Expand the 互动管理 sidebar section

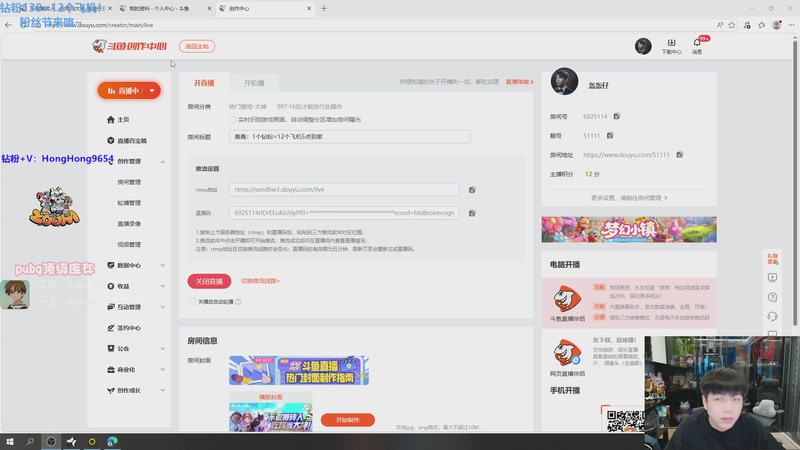[163, 307]
